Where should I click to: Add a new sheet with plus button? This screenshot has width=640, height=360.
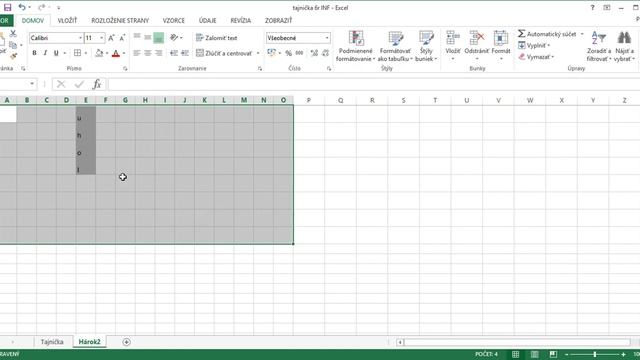point(126,342)
